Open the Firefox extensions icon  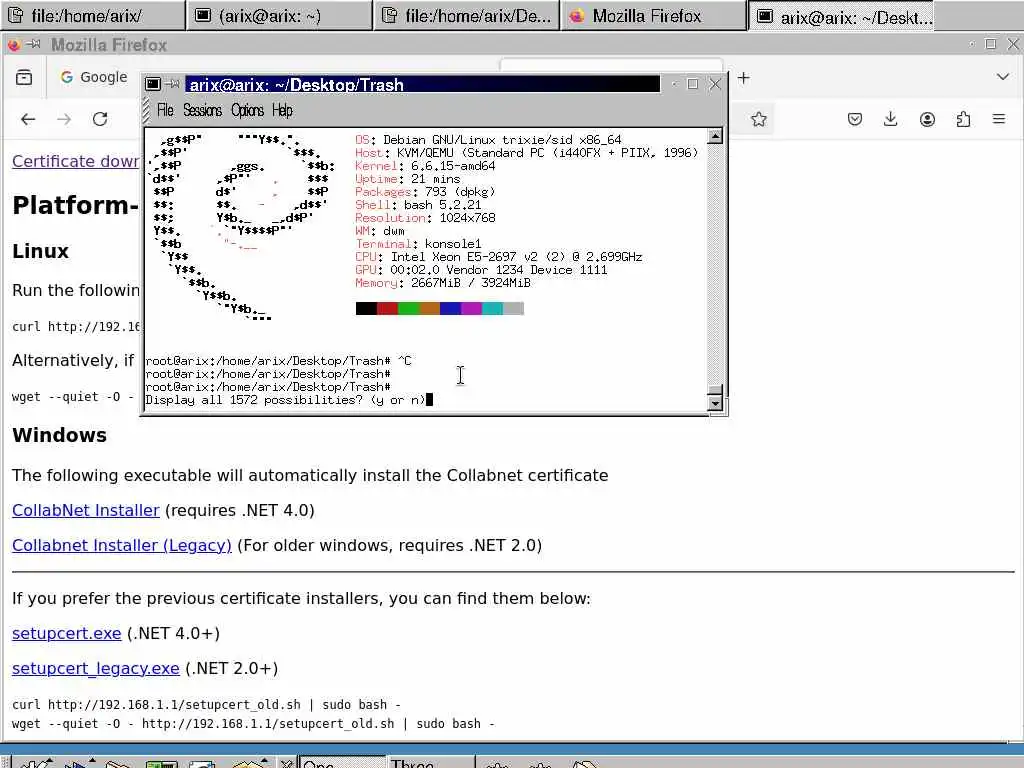pyautogui.click(x=963, y=120)
